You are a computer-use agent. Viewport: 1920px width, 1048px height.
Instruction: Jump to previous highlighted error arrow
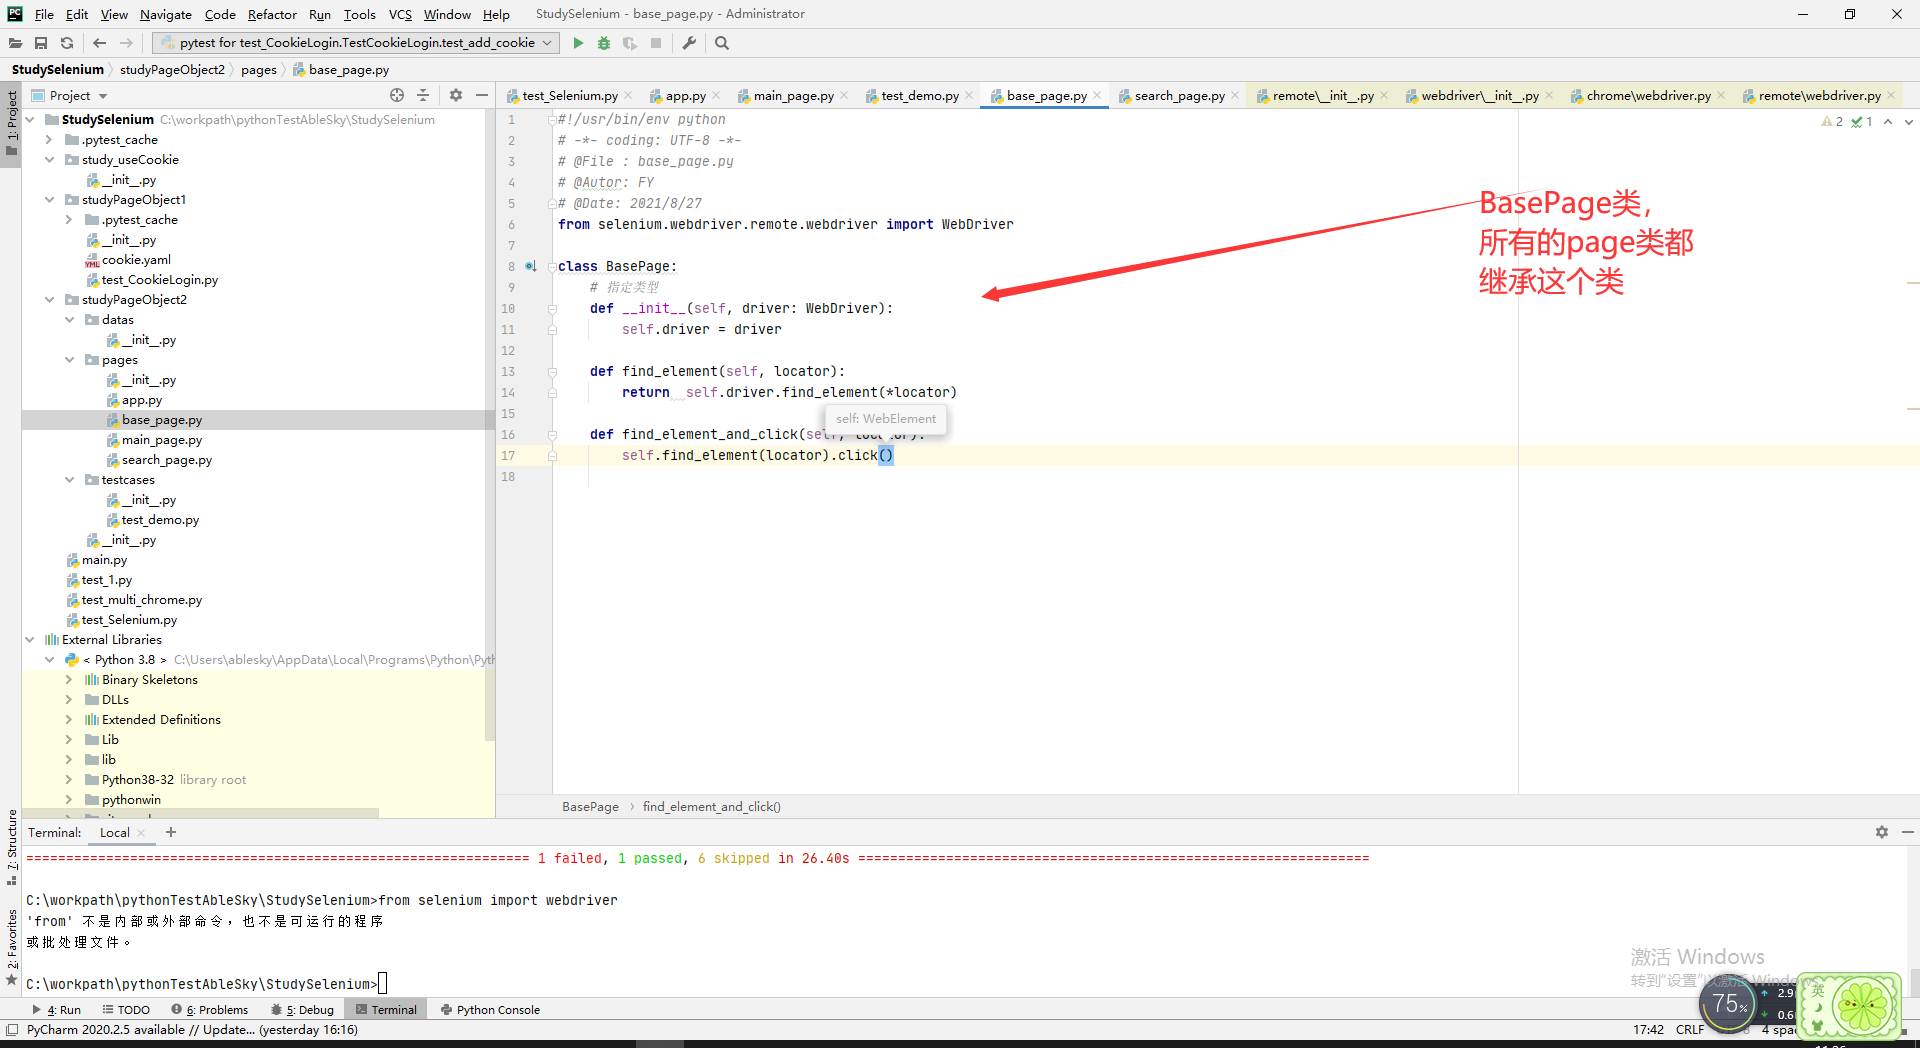pyautogui.click(x=1888, y=121)
